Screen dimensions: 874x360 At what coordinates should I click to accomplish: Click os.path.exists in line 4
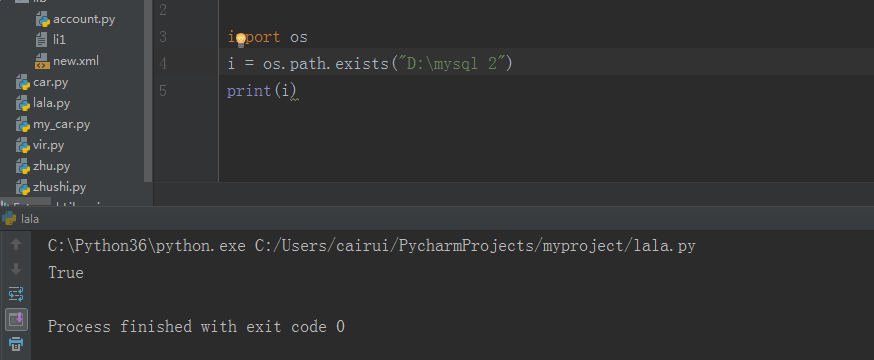(x=326, y=64)
